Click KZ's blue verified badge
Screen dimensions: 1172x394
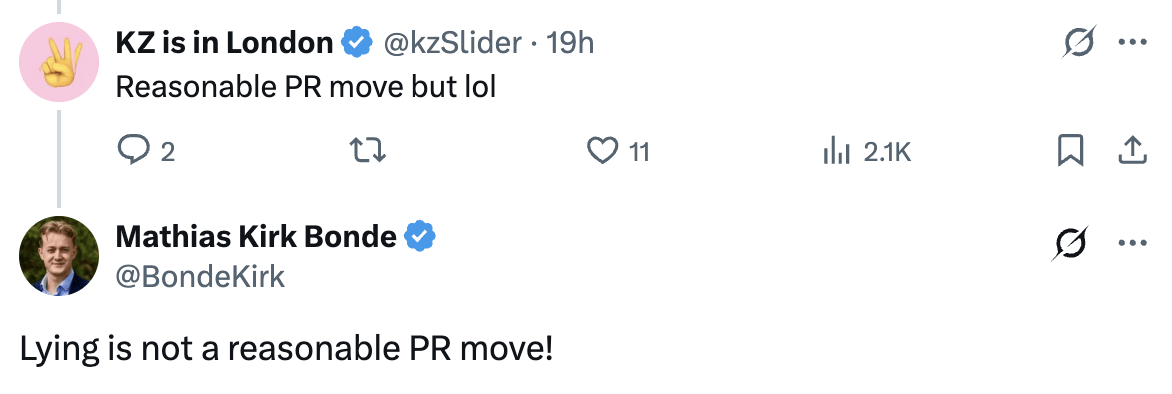357,43
